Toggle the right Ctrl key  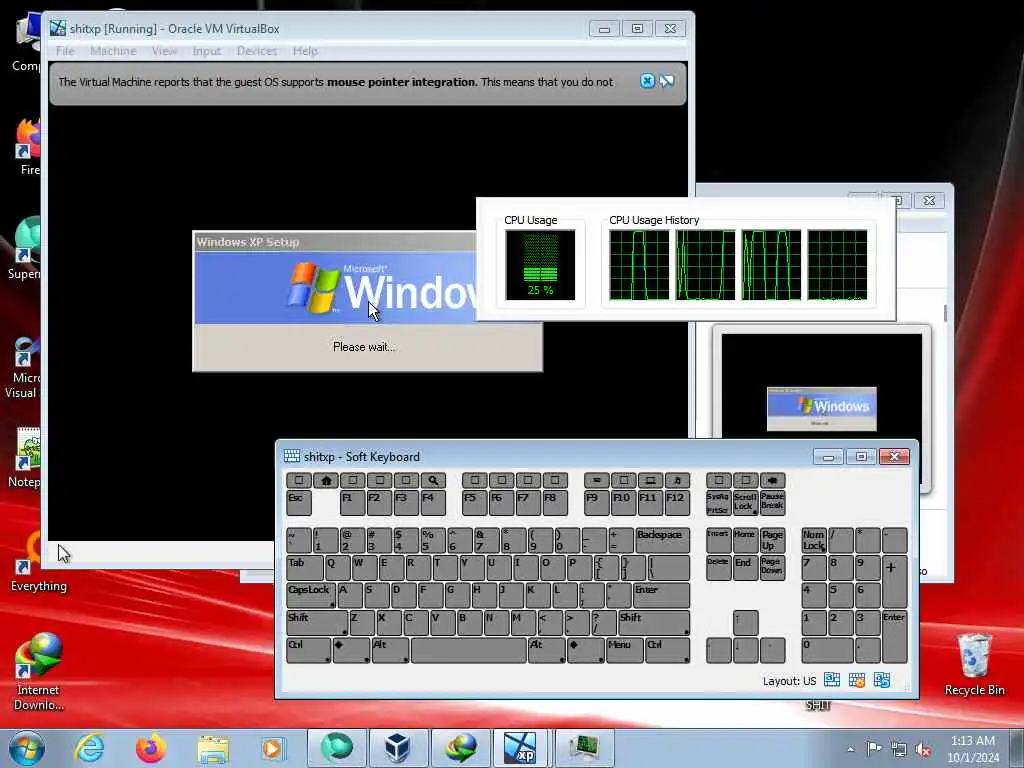coord(667,650)
